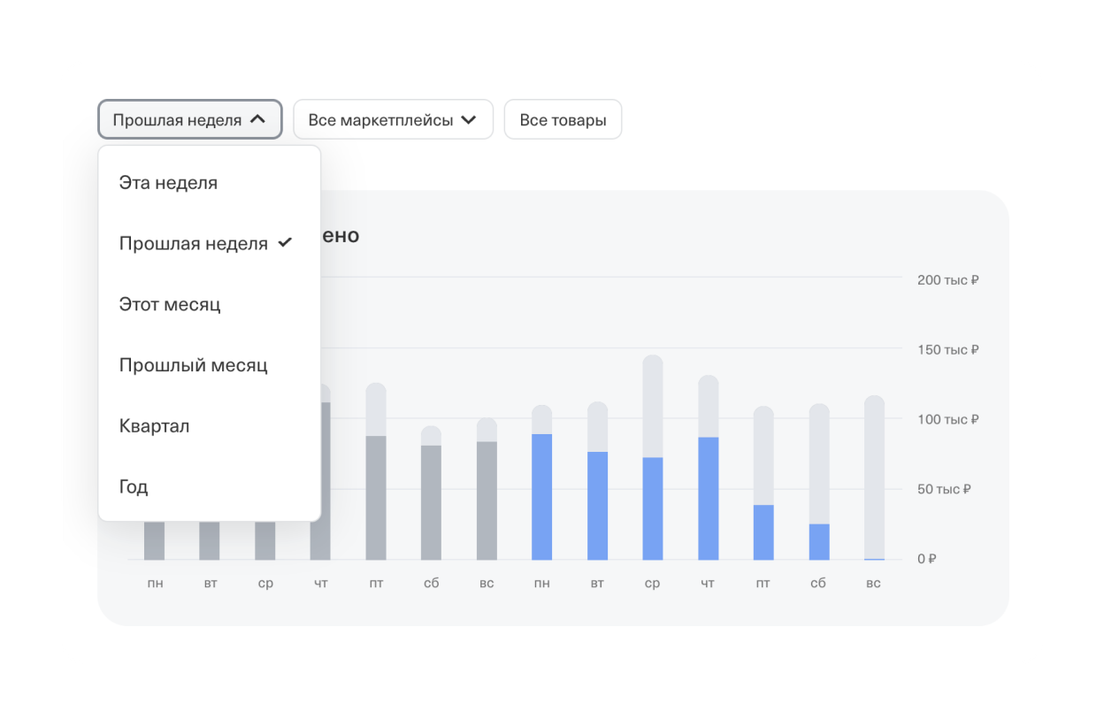Click the short blue bar above second сб
The image size is (1104, 725).
(819, 541)
